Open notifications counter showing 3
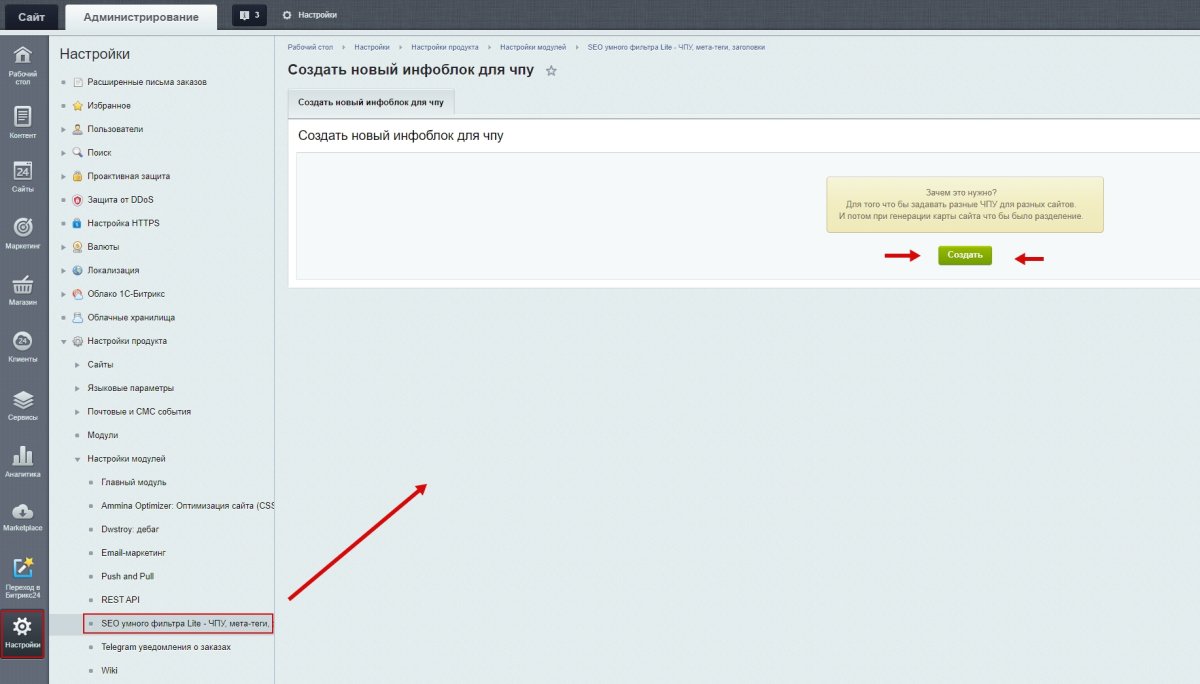 point(251,15)
